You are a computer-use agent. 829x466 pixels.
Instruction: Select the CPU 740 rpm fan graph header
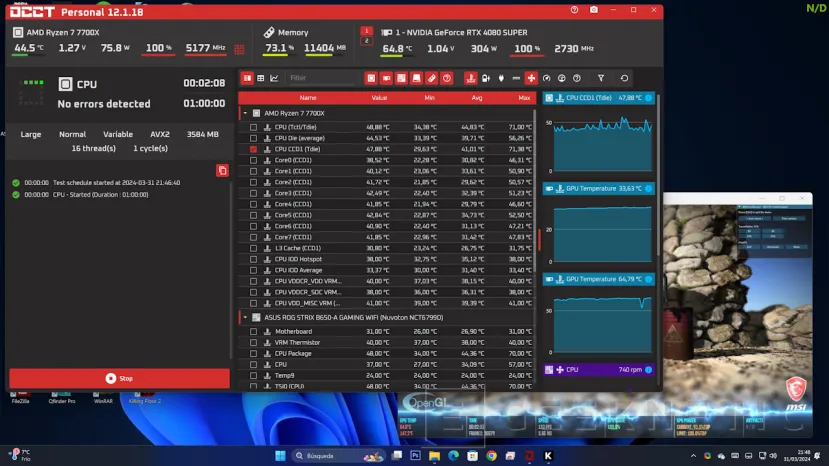tap(598, 370)
